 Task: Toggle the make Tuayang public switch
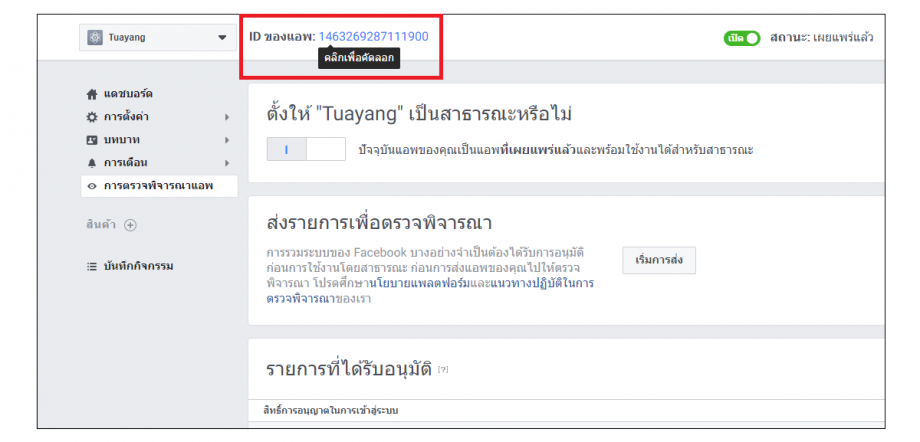(306, 149)
